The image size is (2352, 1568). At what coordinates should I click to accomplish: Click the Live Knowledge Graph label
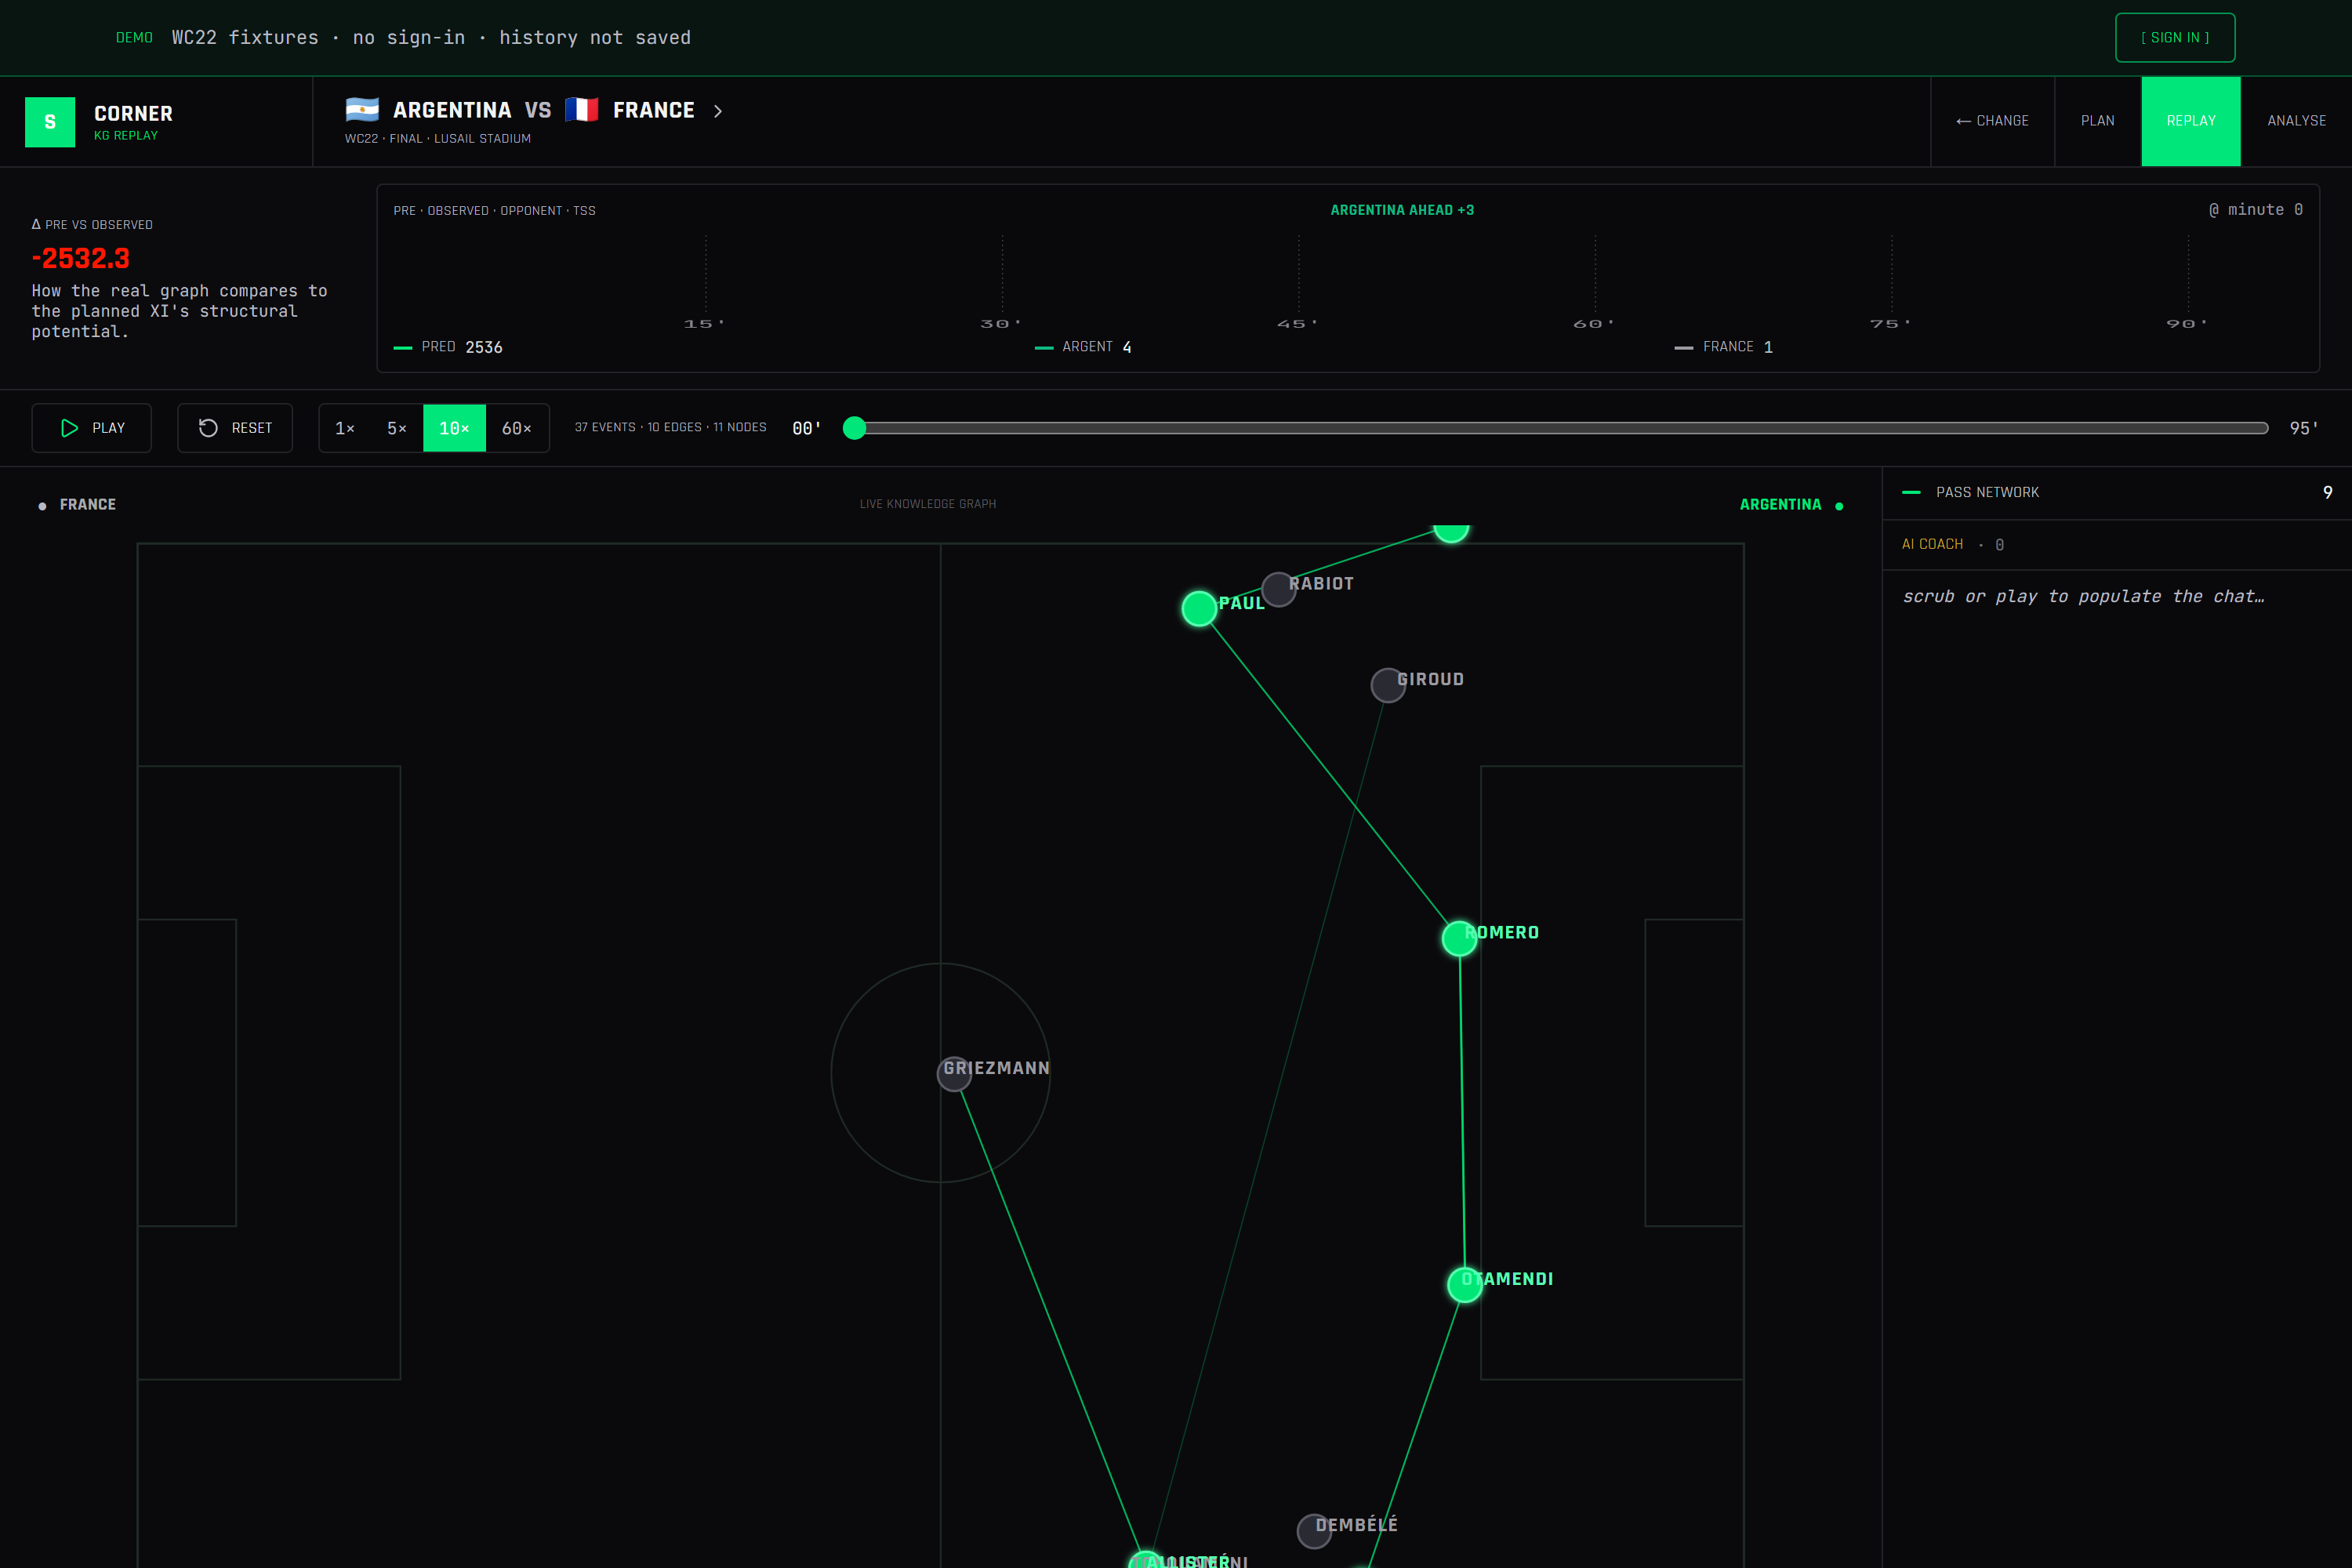pos(928,505)
